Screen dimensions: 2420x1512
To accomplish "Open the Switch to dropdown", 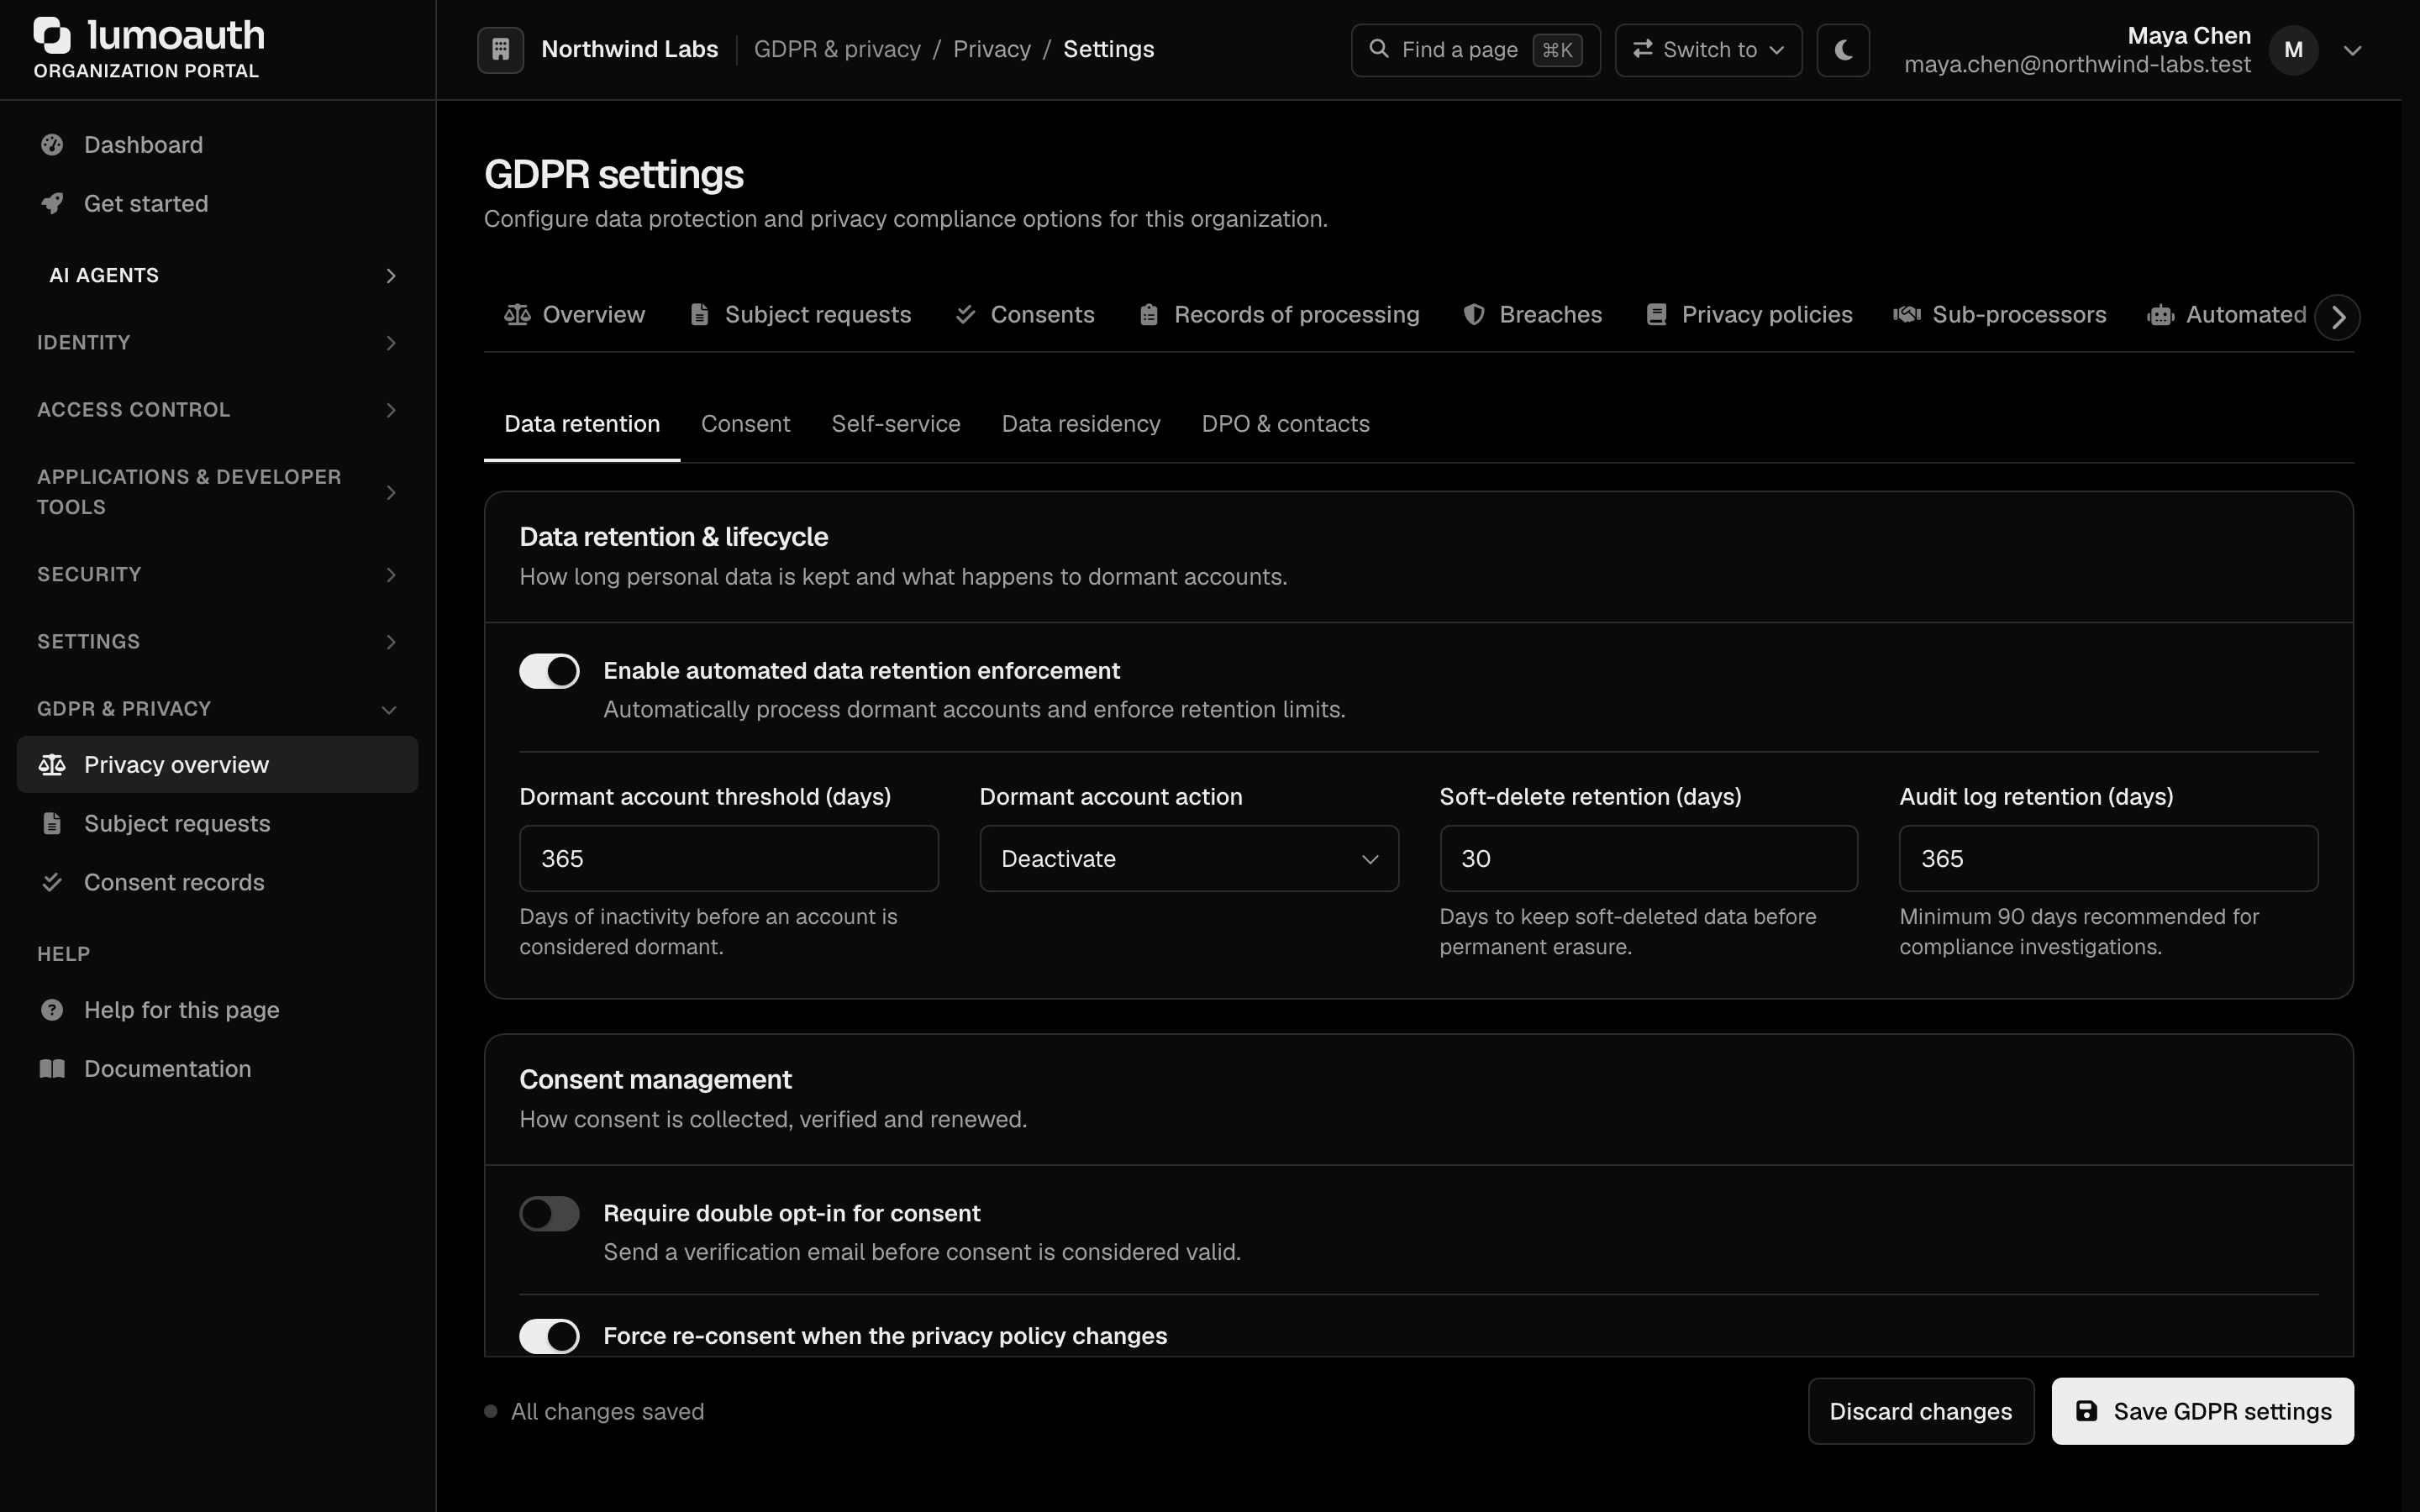I will 1709,50.
